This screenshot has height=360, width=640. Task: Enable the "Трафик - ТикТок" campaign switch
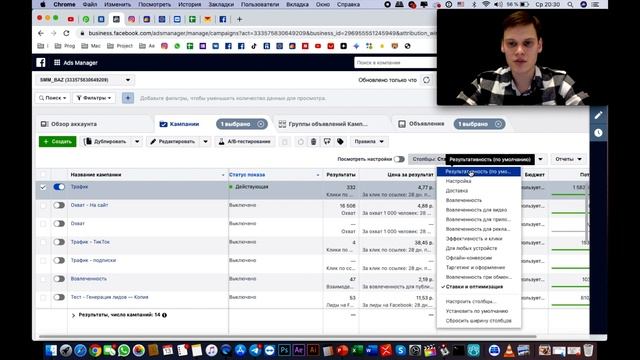(59, 242)
